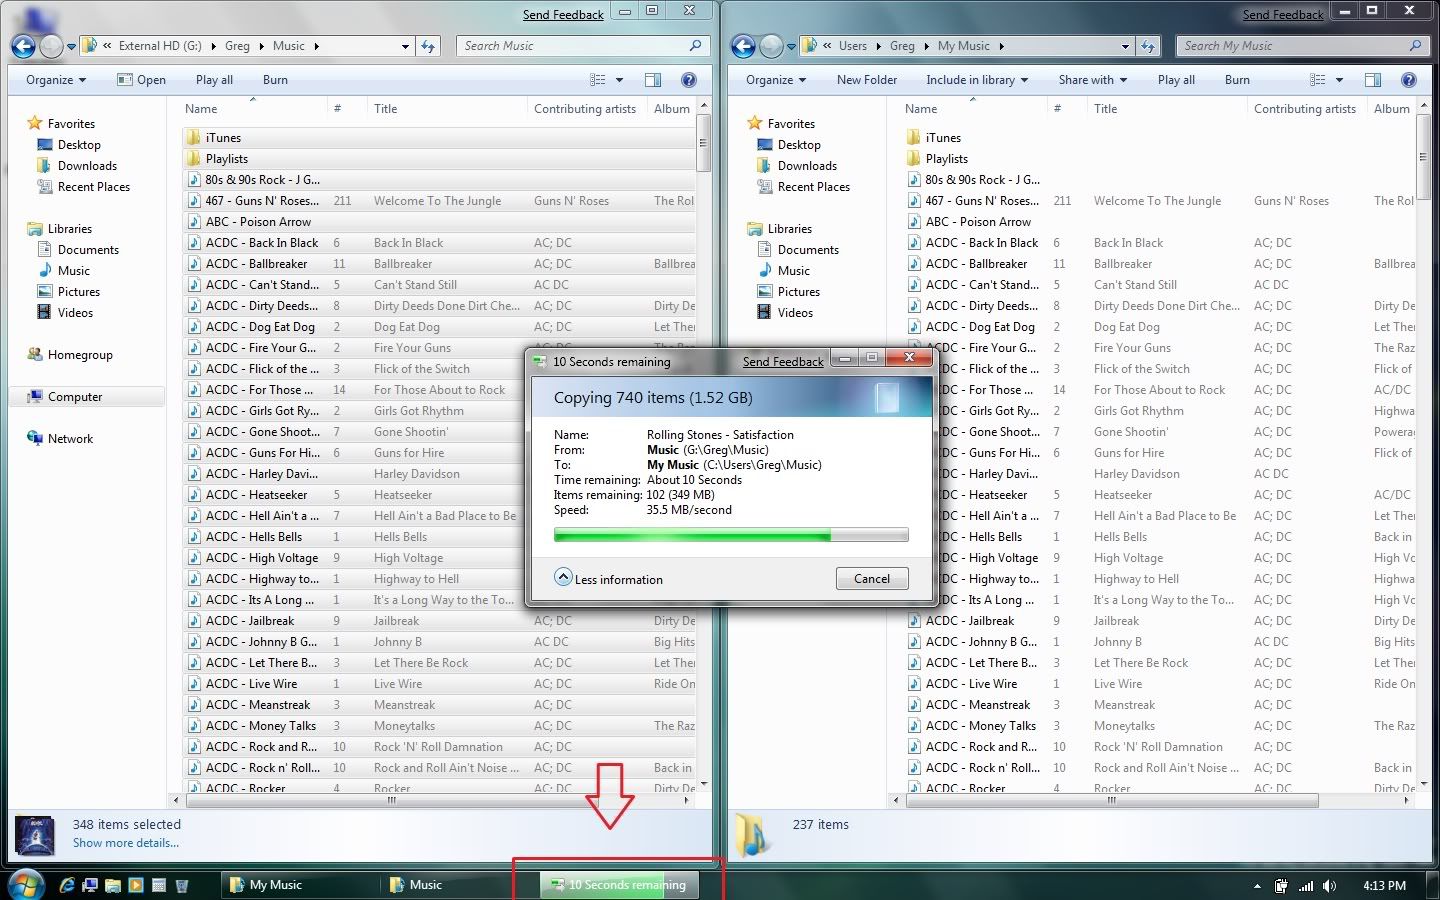Change view icon in My Music window
This screenshot has width=1440, height=900.
1318,80
